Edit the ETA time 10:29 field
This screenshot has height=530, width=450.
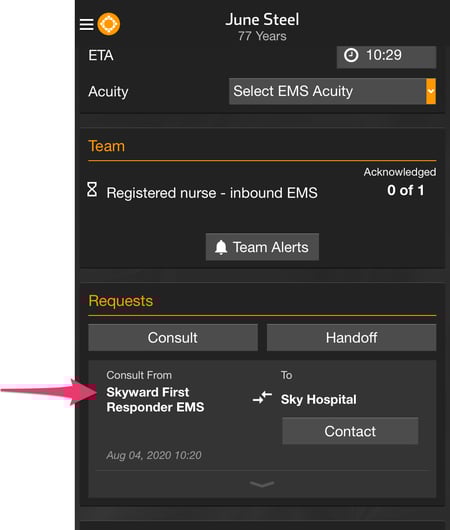[x=386, y=55]
